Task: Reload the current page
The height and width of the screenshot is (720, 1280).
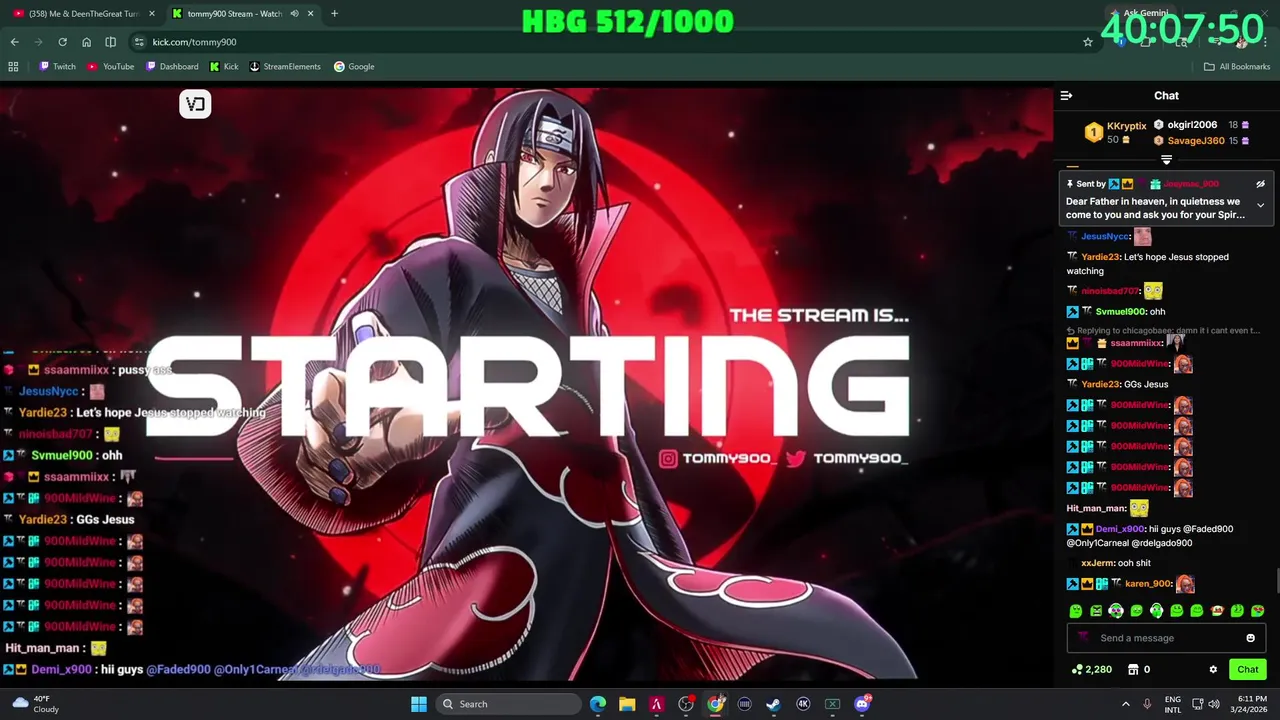Action: pos(62,42)
